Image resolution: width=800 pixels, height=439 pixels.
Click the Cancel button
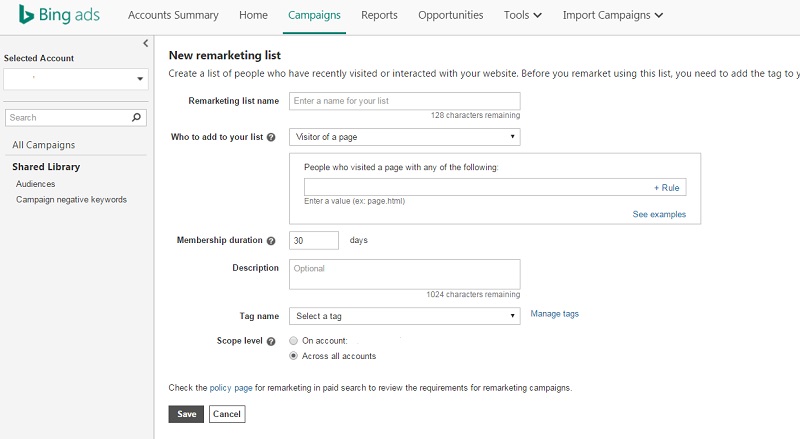(227, 414)
